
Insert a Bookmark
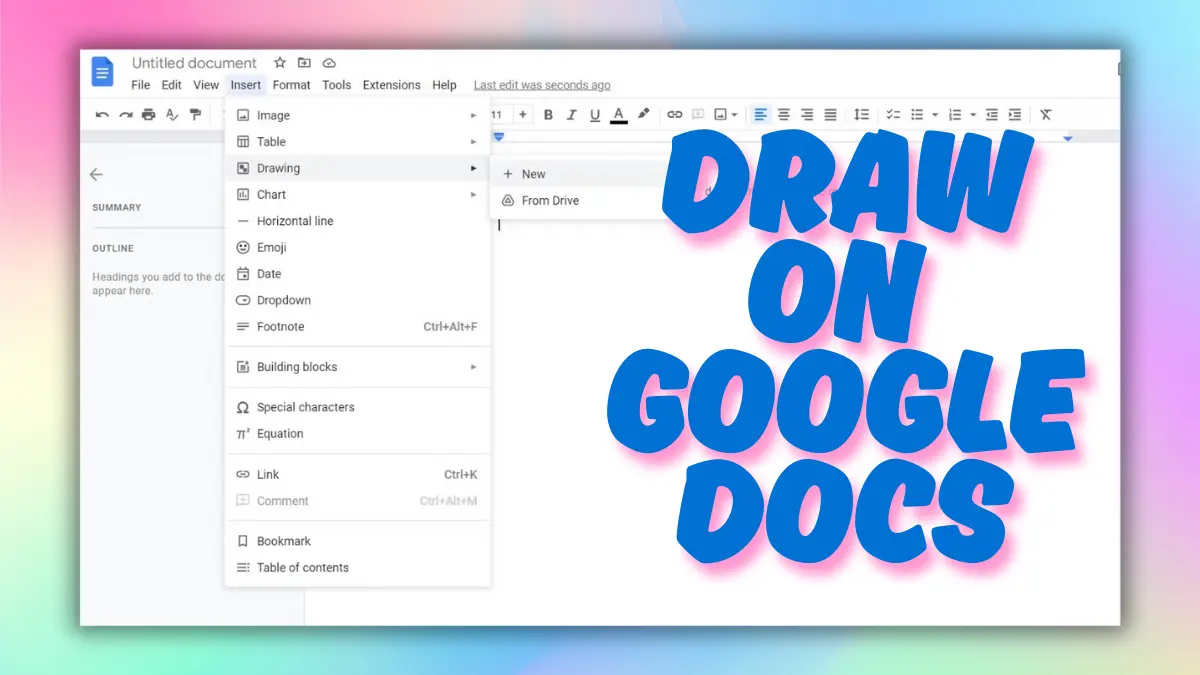tap(358, 541)
